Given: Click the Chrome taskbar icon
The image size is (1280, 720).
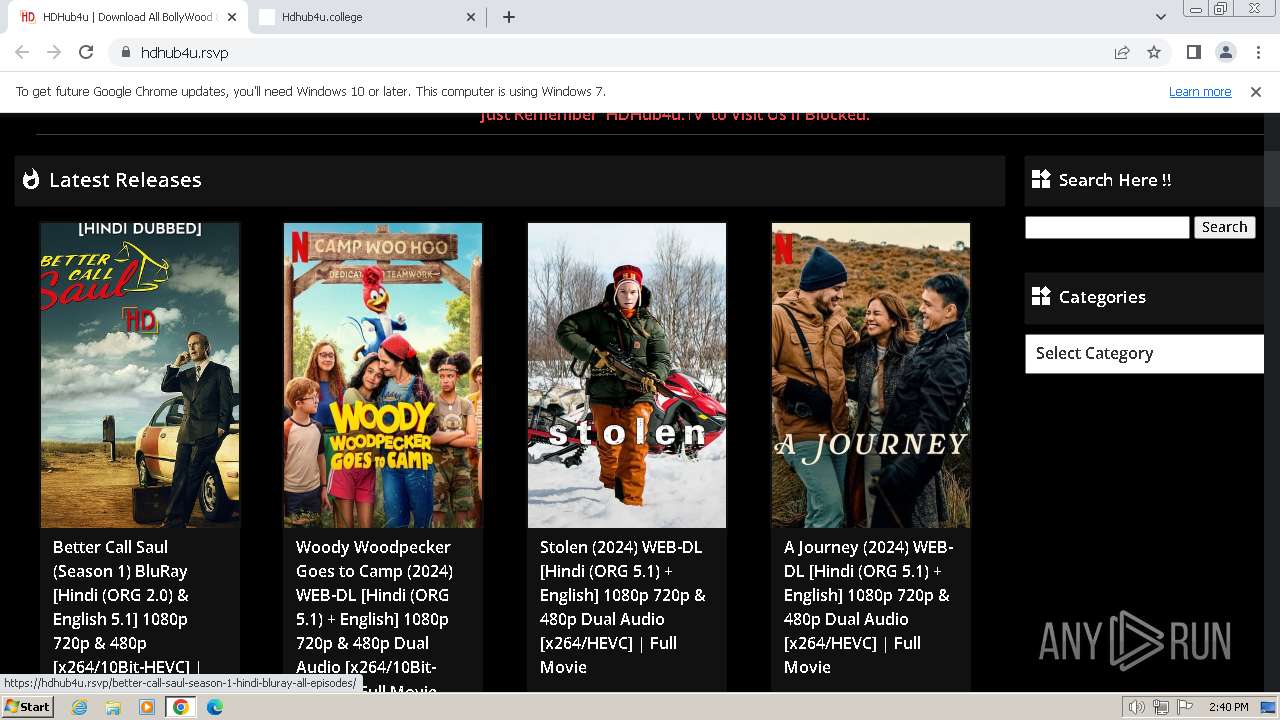Looking at the screenshot, I should click(181, 707).
